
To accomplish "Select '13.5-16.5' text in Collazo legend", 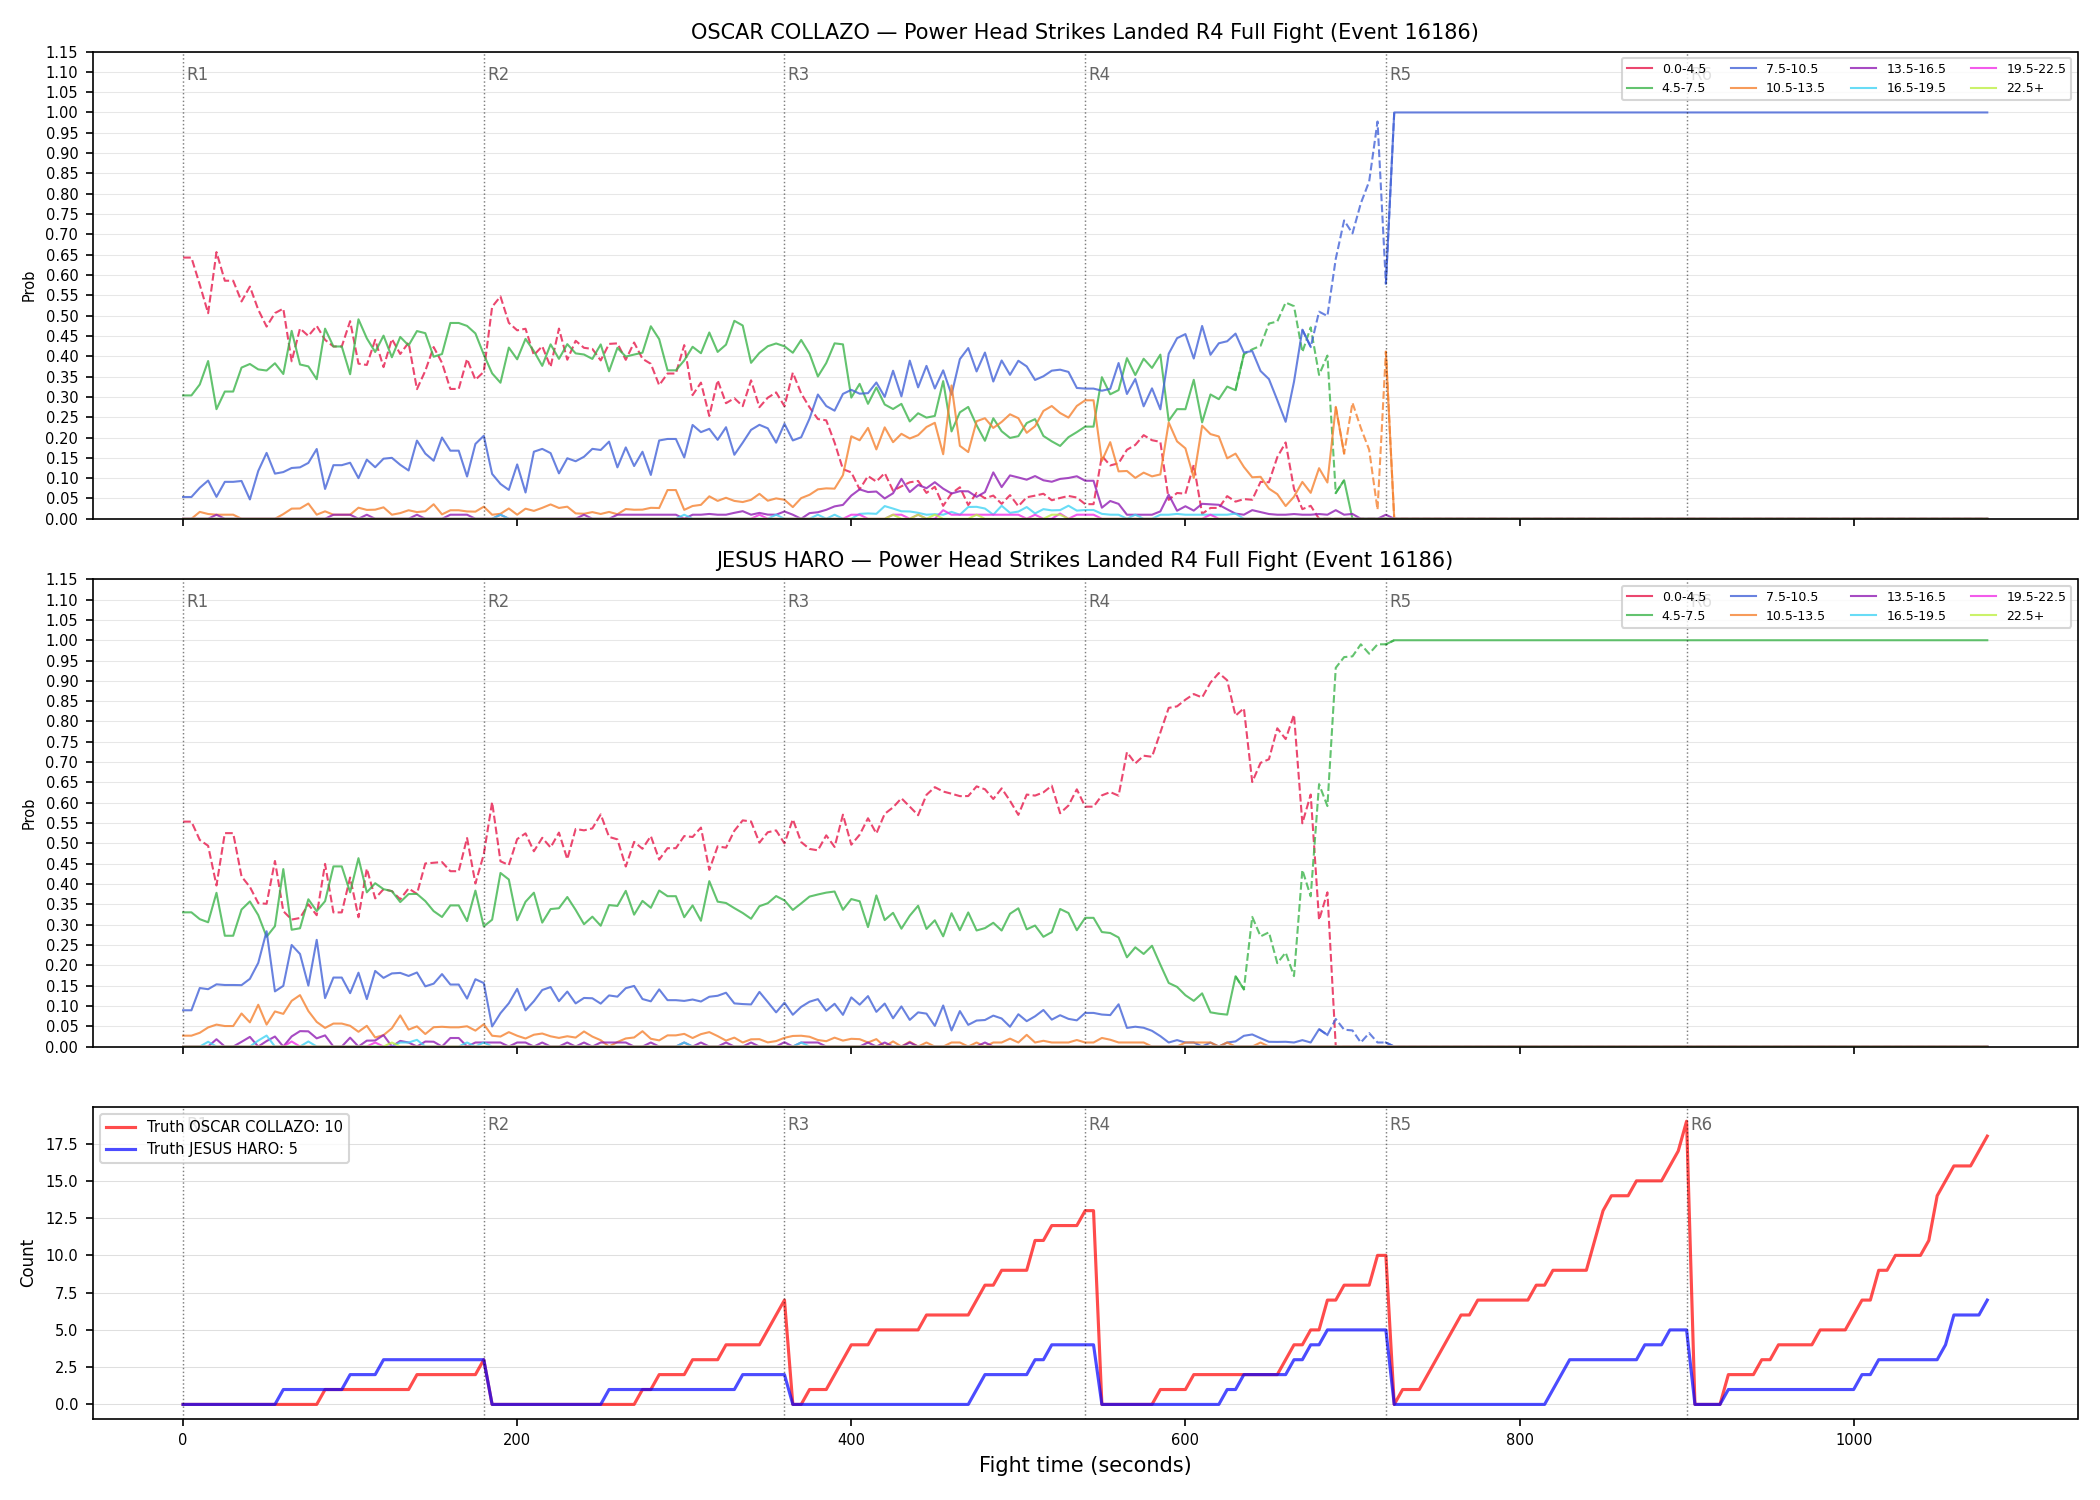I will [x=1916, y=69].
